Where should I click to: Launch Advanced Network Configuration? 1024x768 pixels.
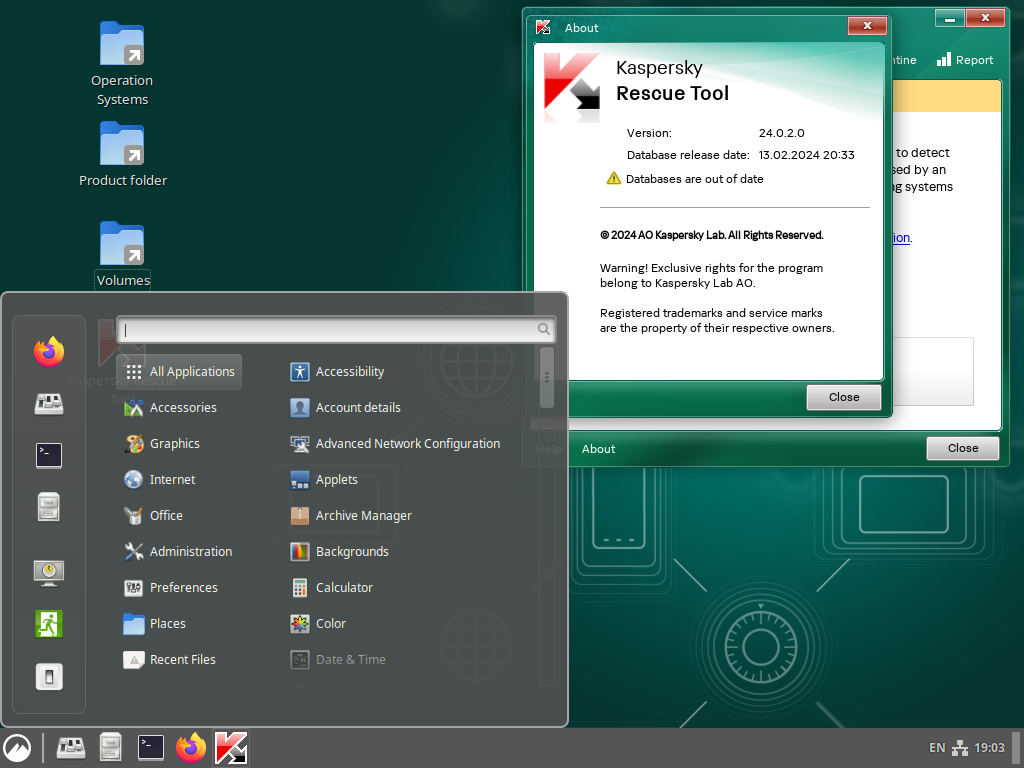click(395, 443)
